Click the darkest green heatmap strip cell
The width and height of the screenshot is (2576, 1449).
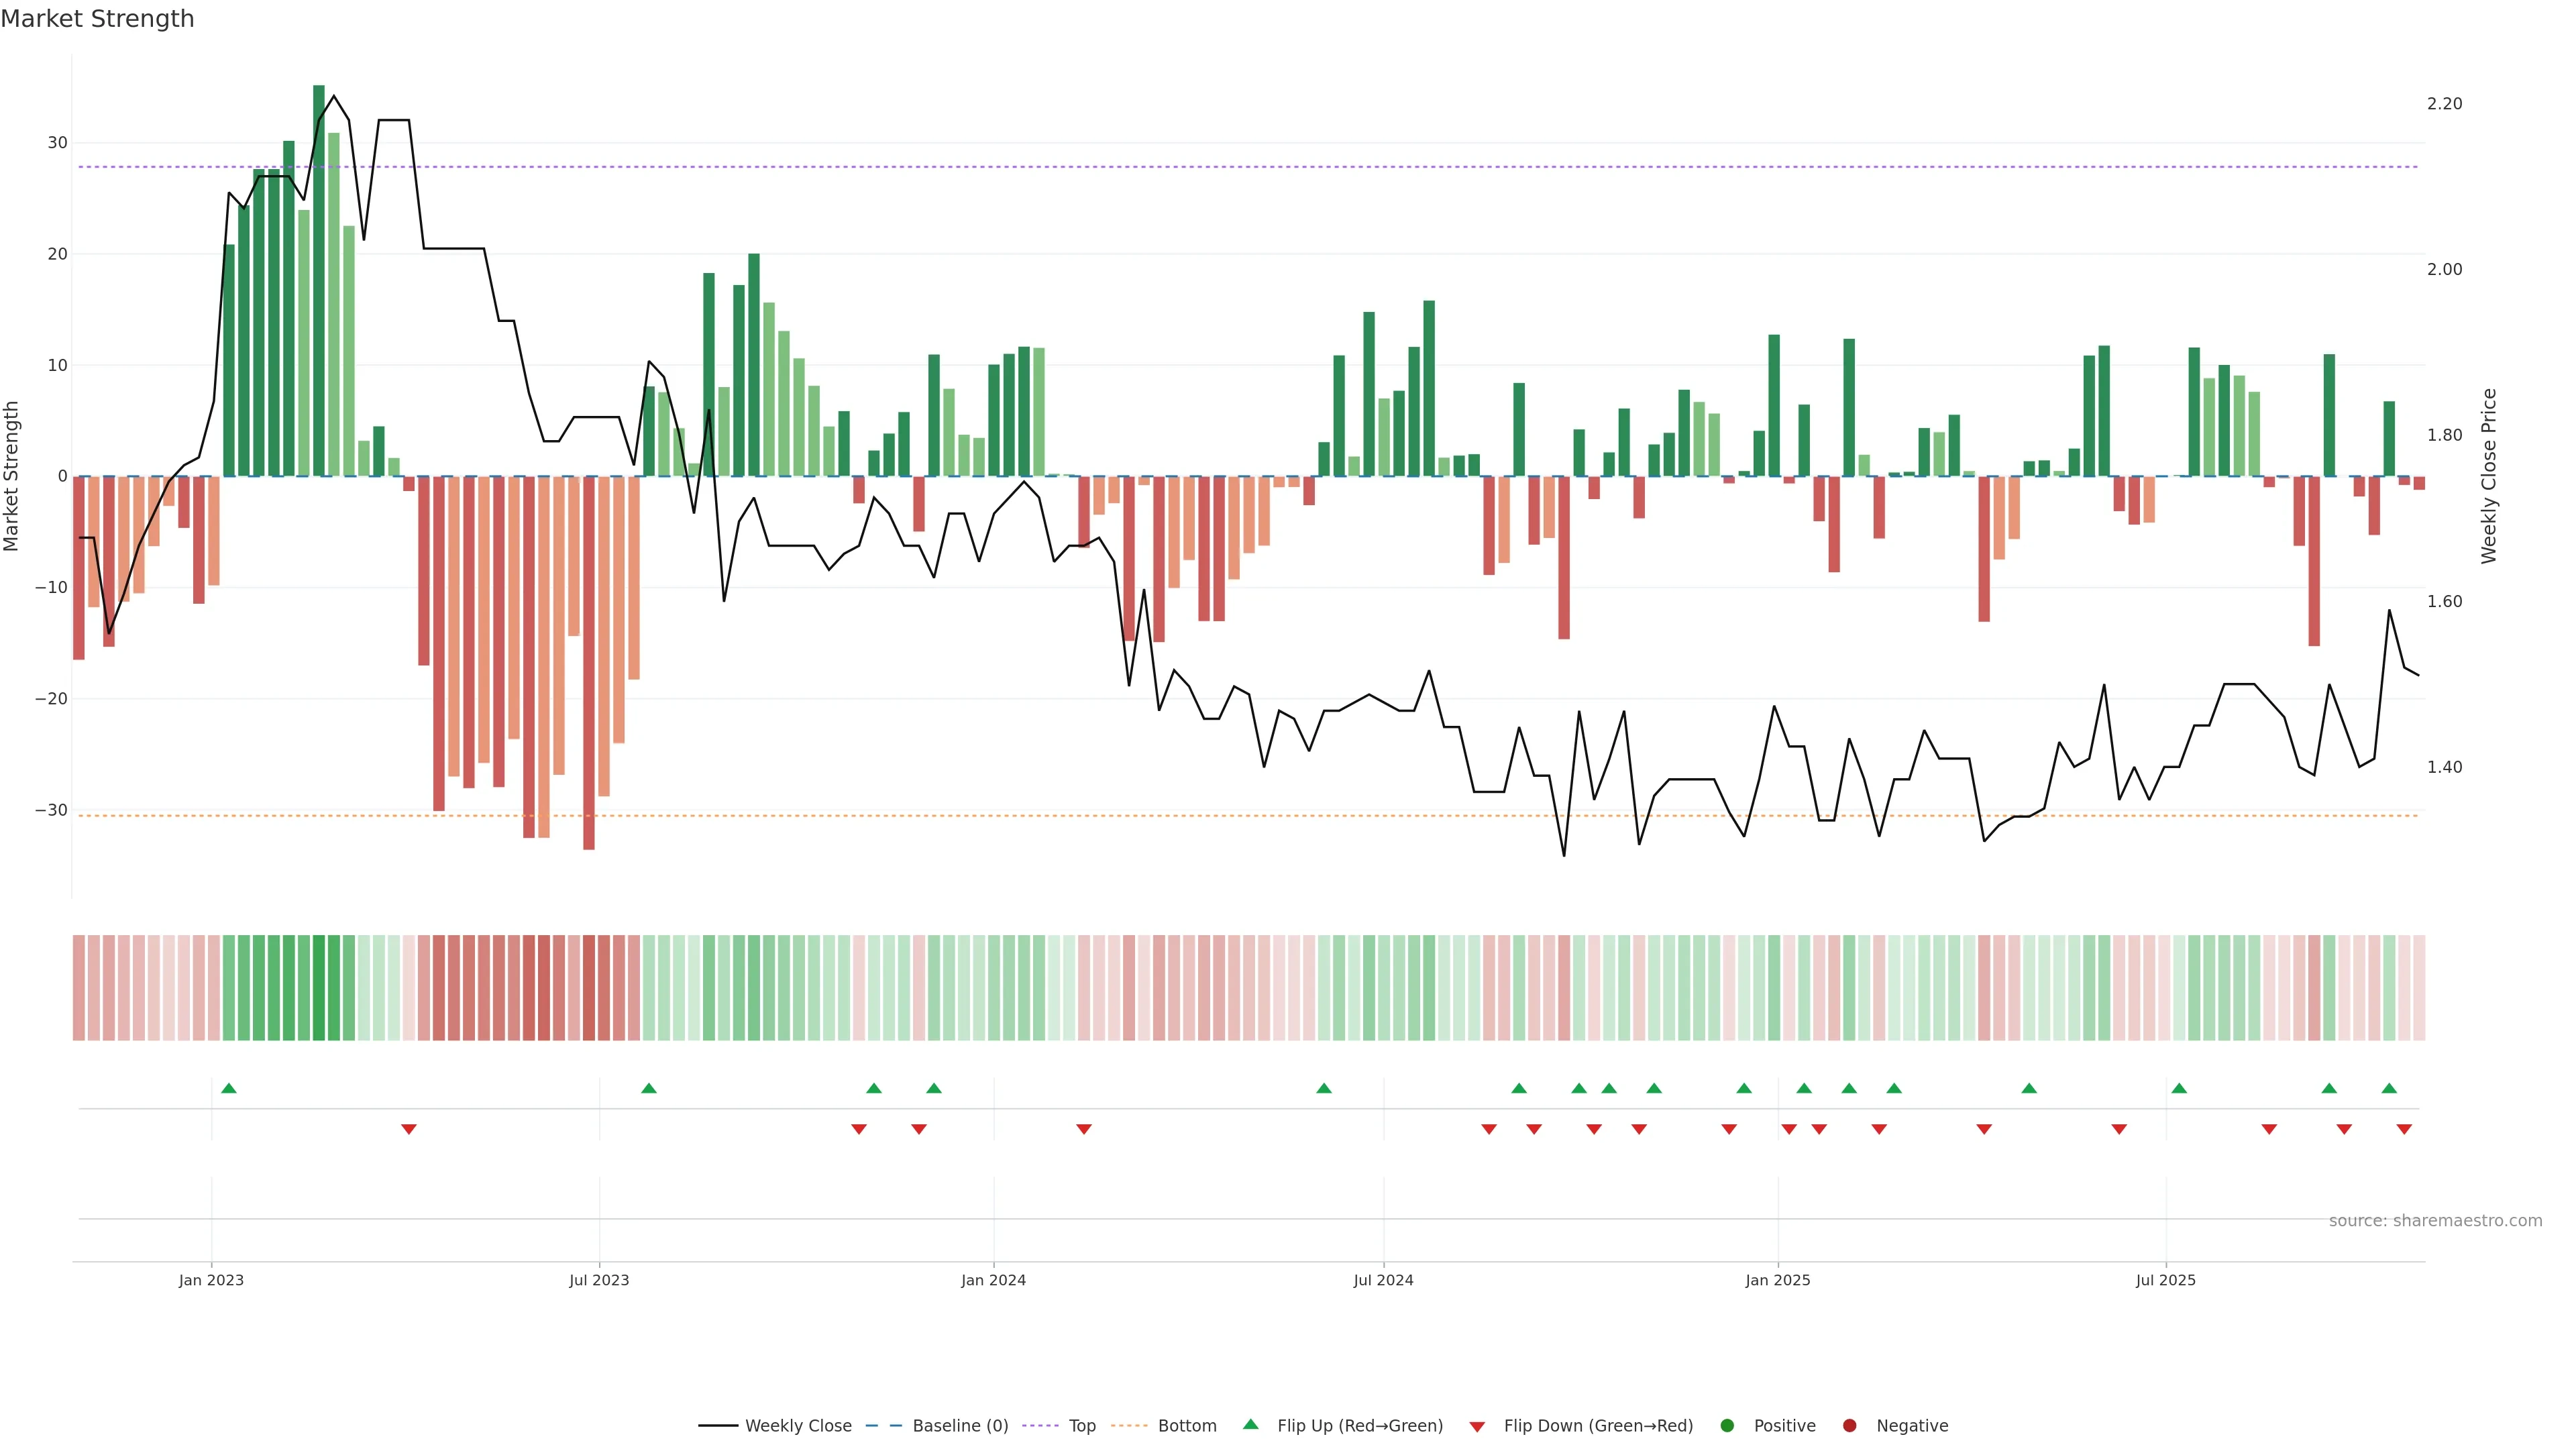coord(319,988)
